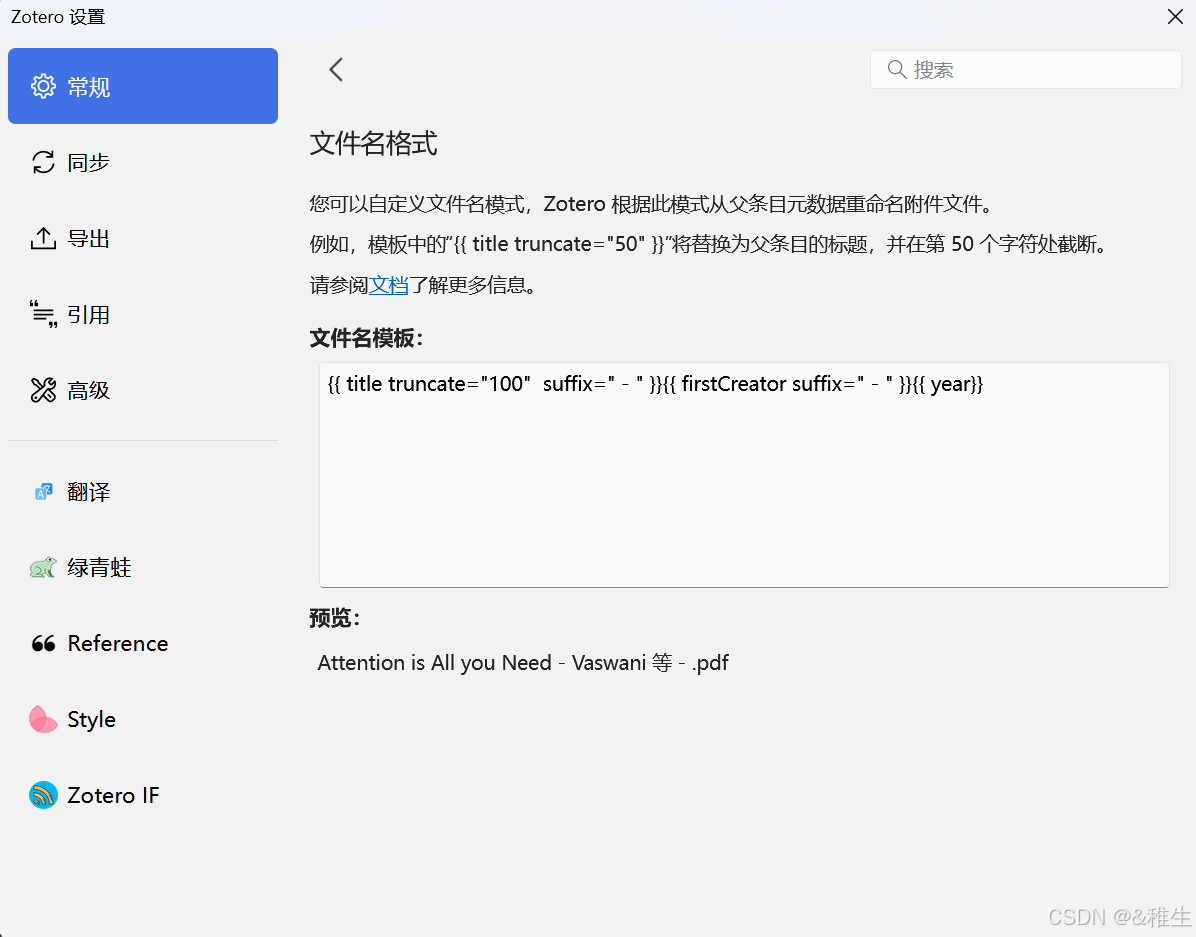Click the tools icon beside 高级

[x=43, y=390]
